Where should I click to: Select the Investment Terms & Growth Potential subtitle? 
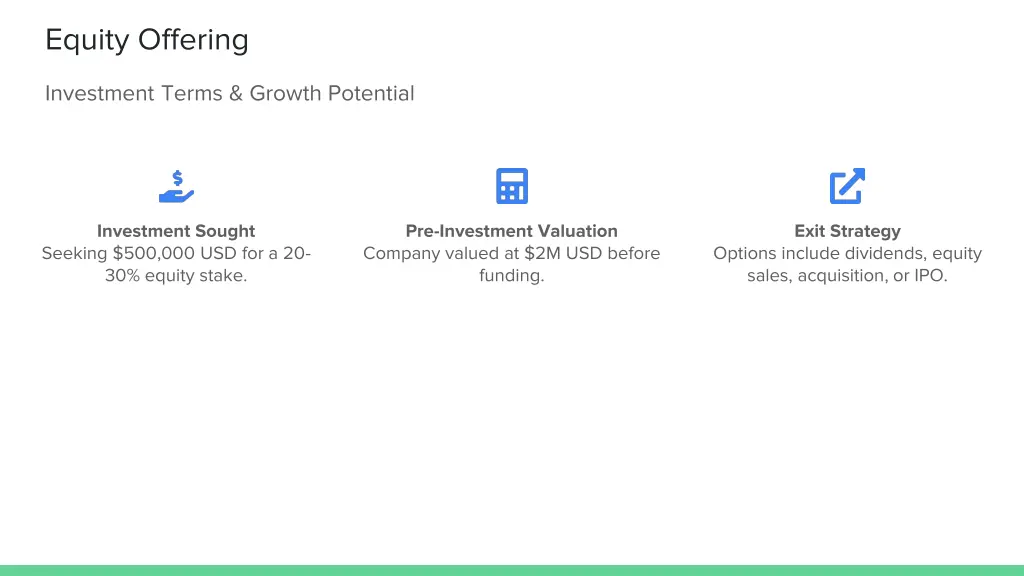coord(230,93)
